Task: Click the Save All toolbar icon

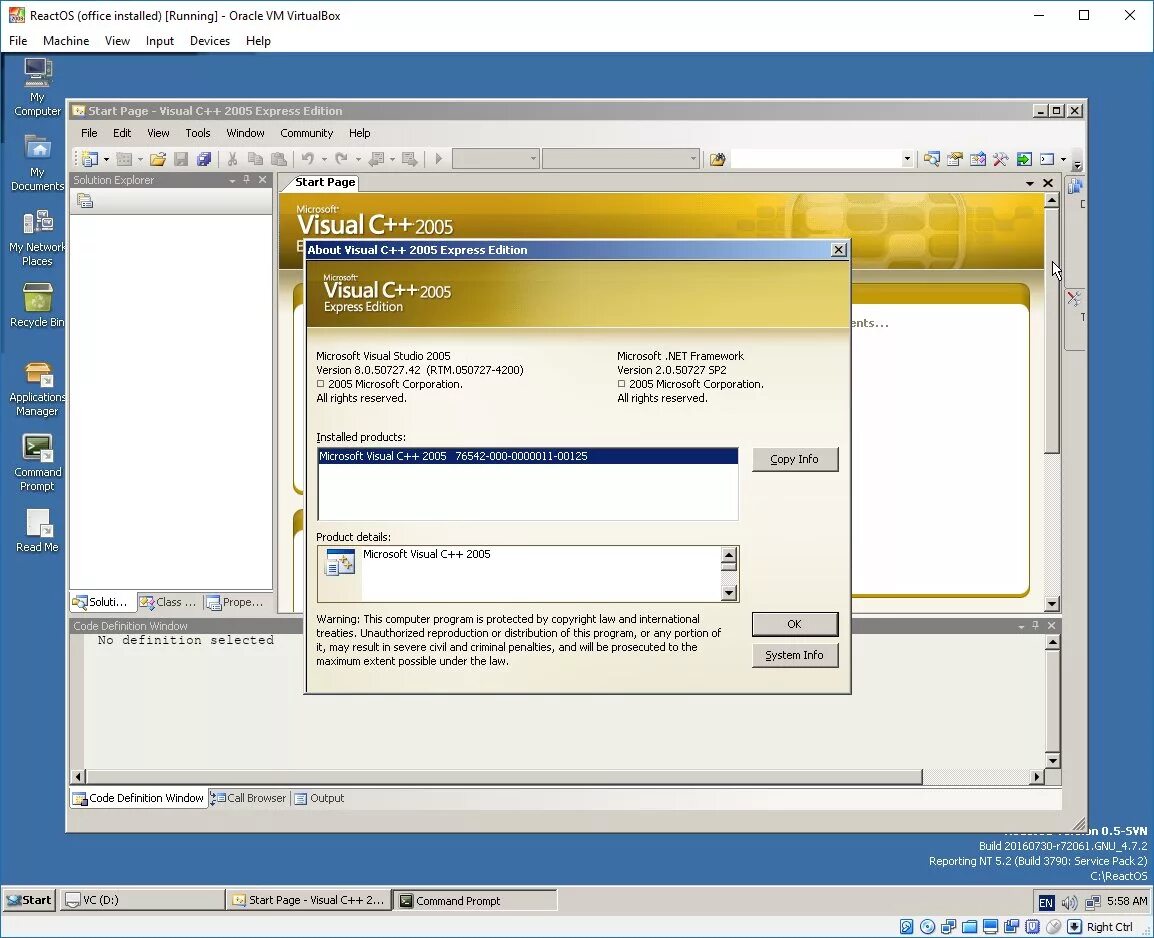Action: (x=204, y=159)
